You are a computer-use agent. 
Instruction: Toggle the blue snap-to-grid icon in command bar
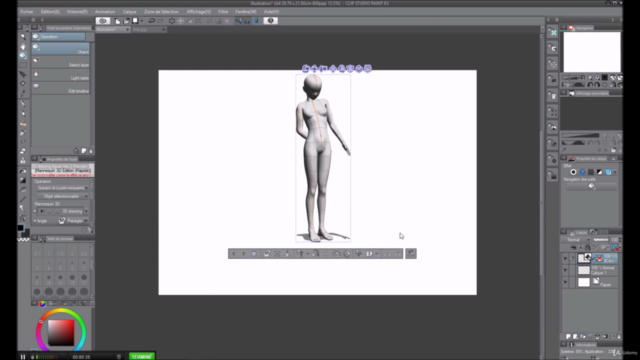(256, 21)
